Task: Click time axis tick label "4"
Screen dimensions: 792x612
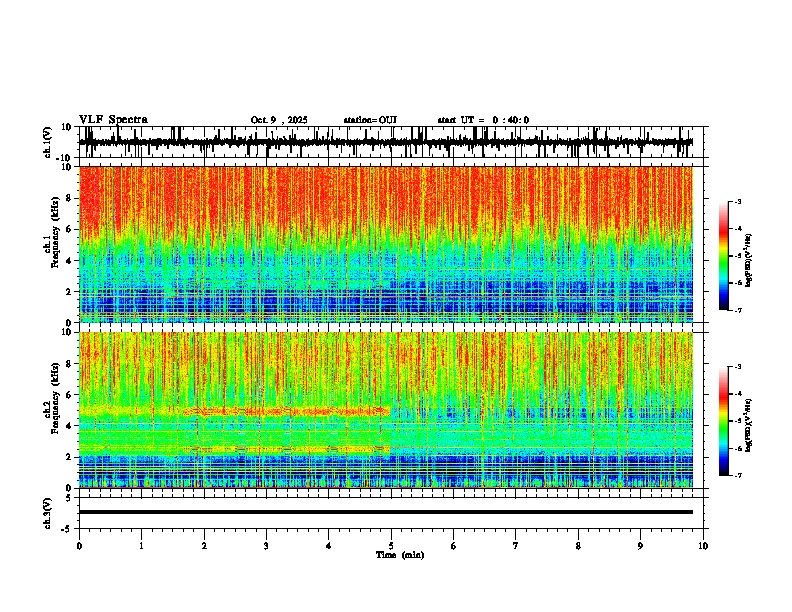Action: pyautogui.click(x=329, y=546)
